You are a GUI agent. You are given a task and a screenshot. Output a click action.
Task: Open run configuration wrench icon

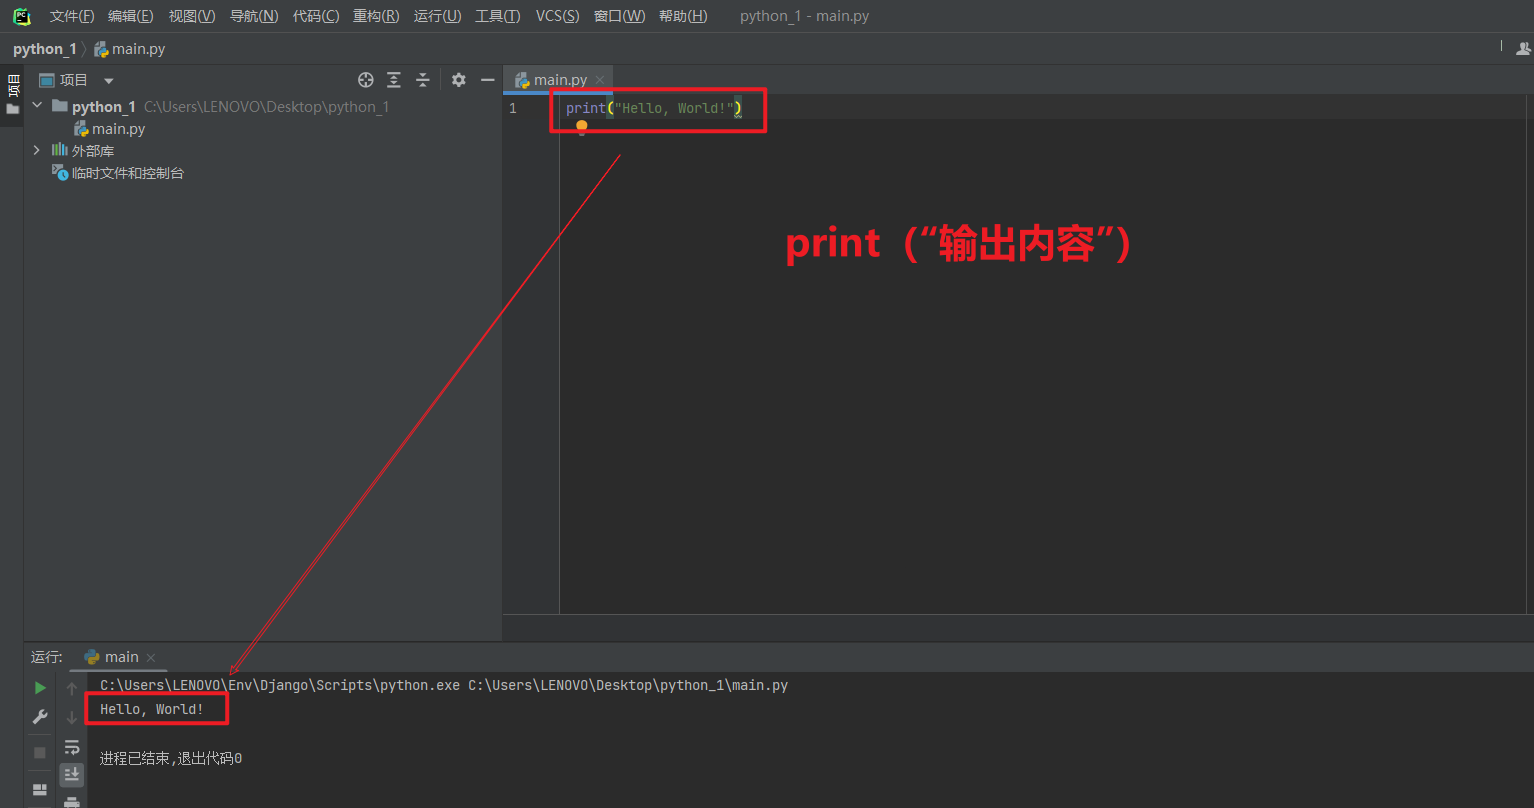[x=40, y=717]
